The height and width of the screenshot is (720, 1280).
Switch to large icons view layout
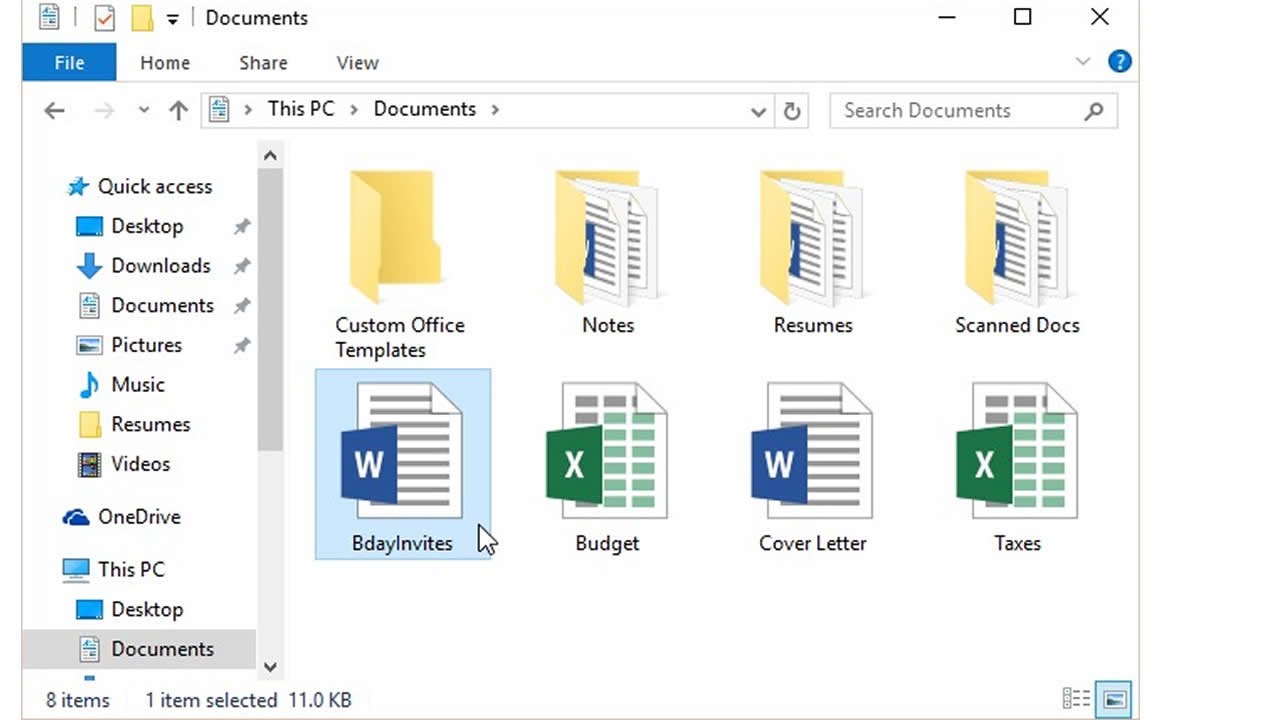coord(1113,698)
